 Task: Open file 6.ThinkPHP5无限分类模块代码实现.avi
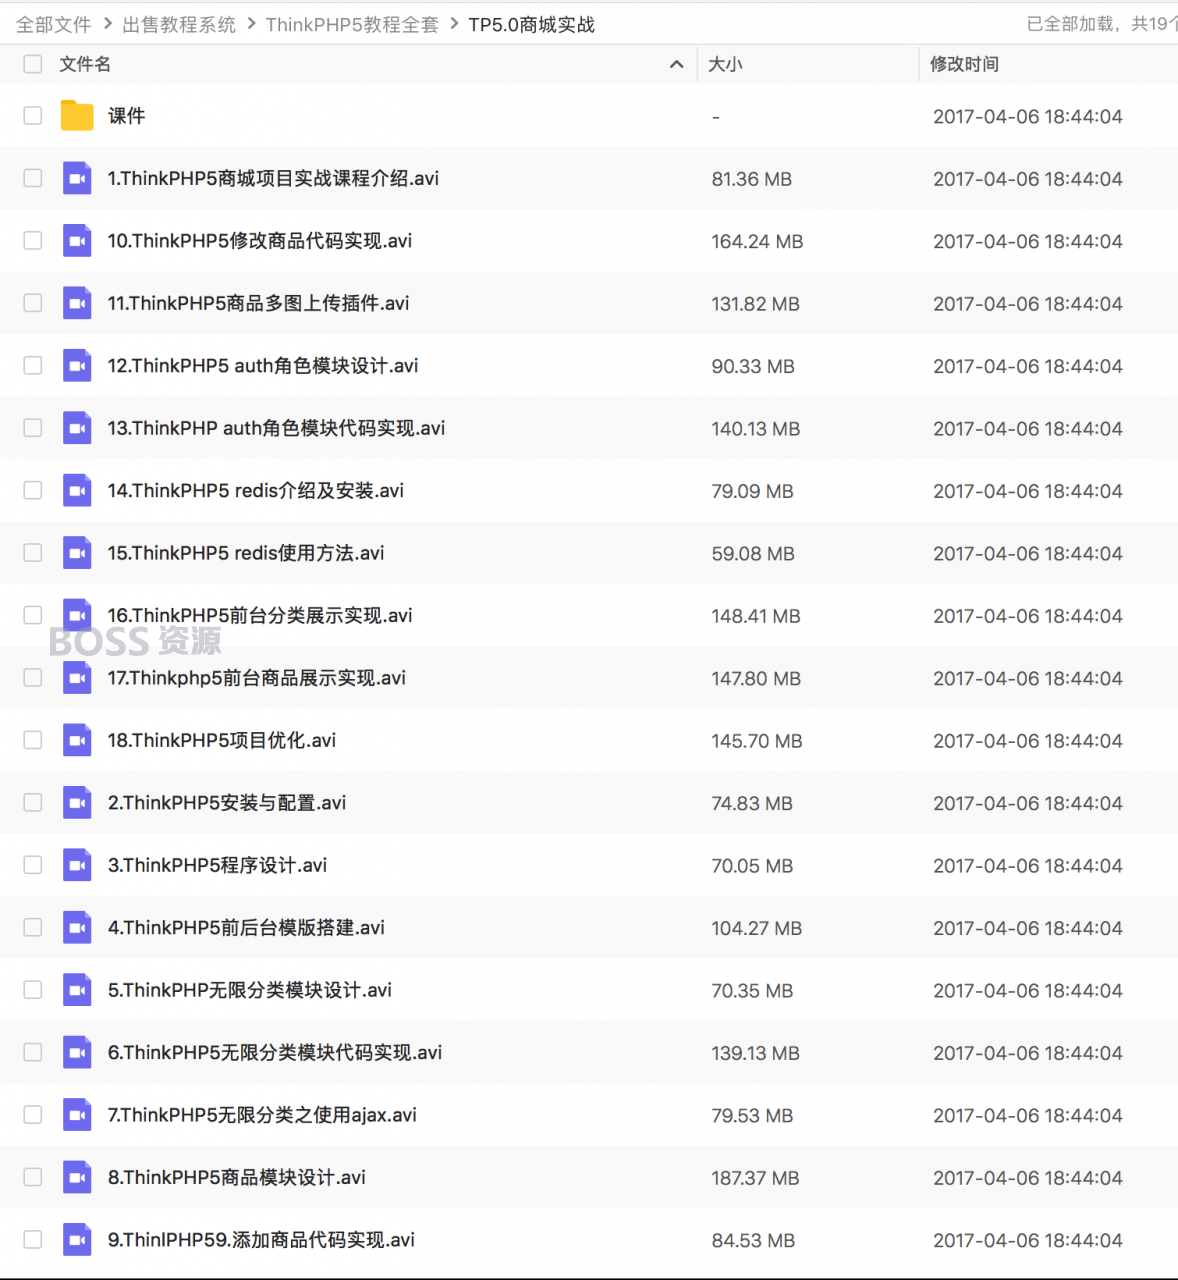[x=275, y=1052]
